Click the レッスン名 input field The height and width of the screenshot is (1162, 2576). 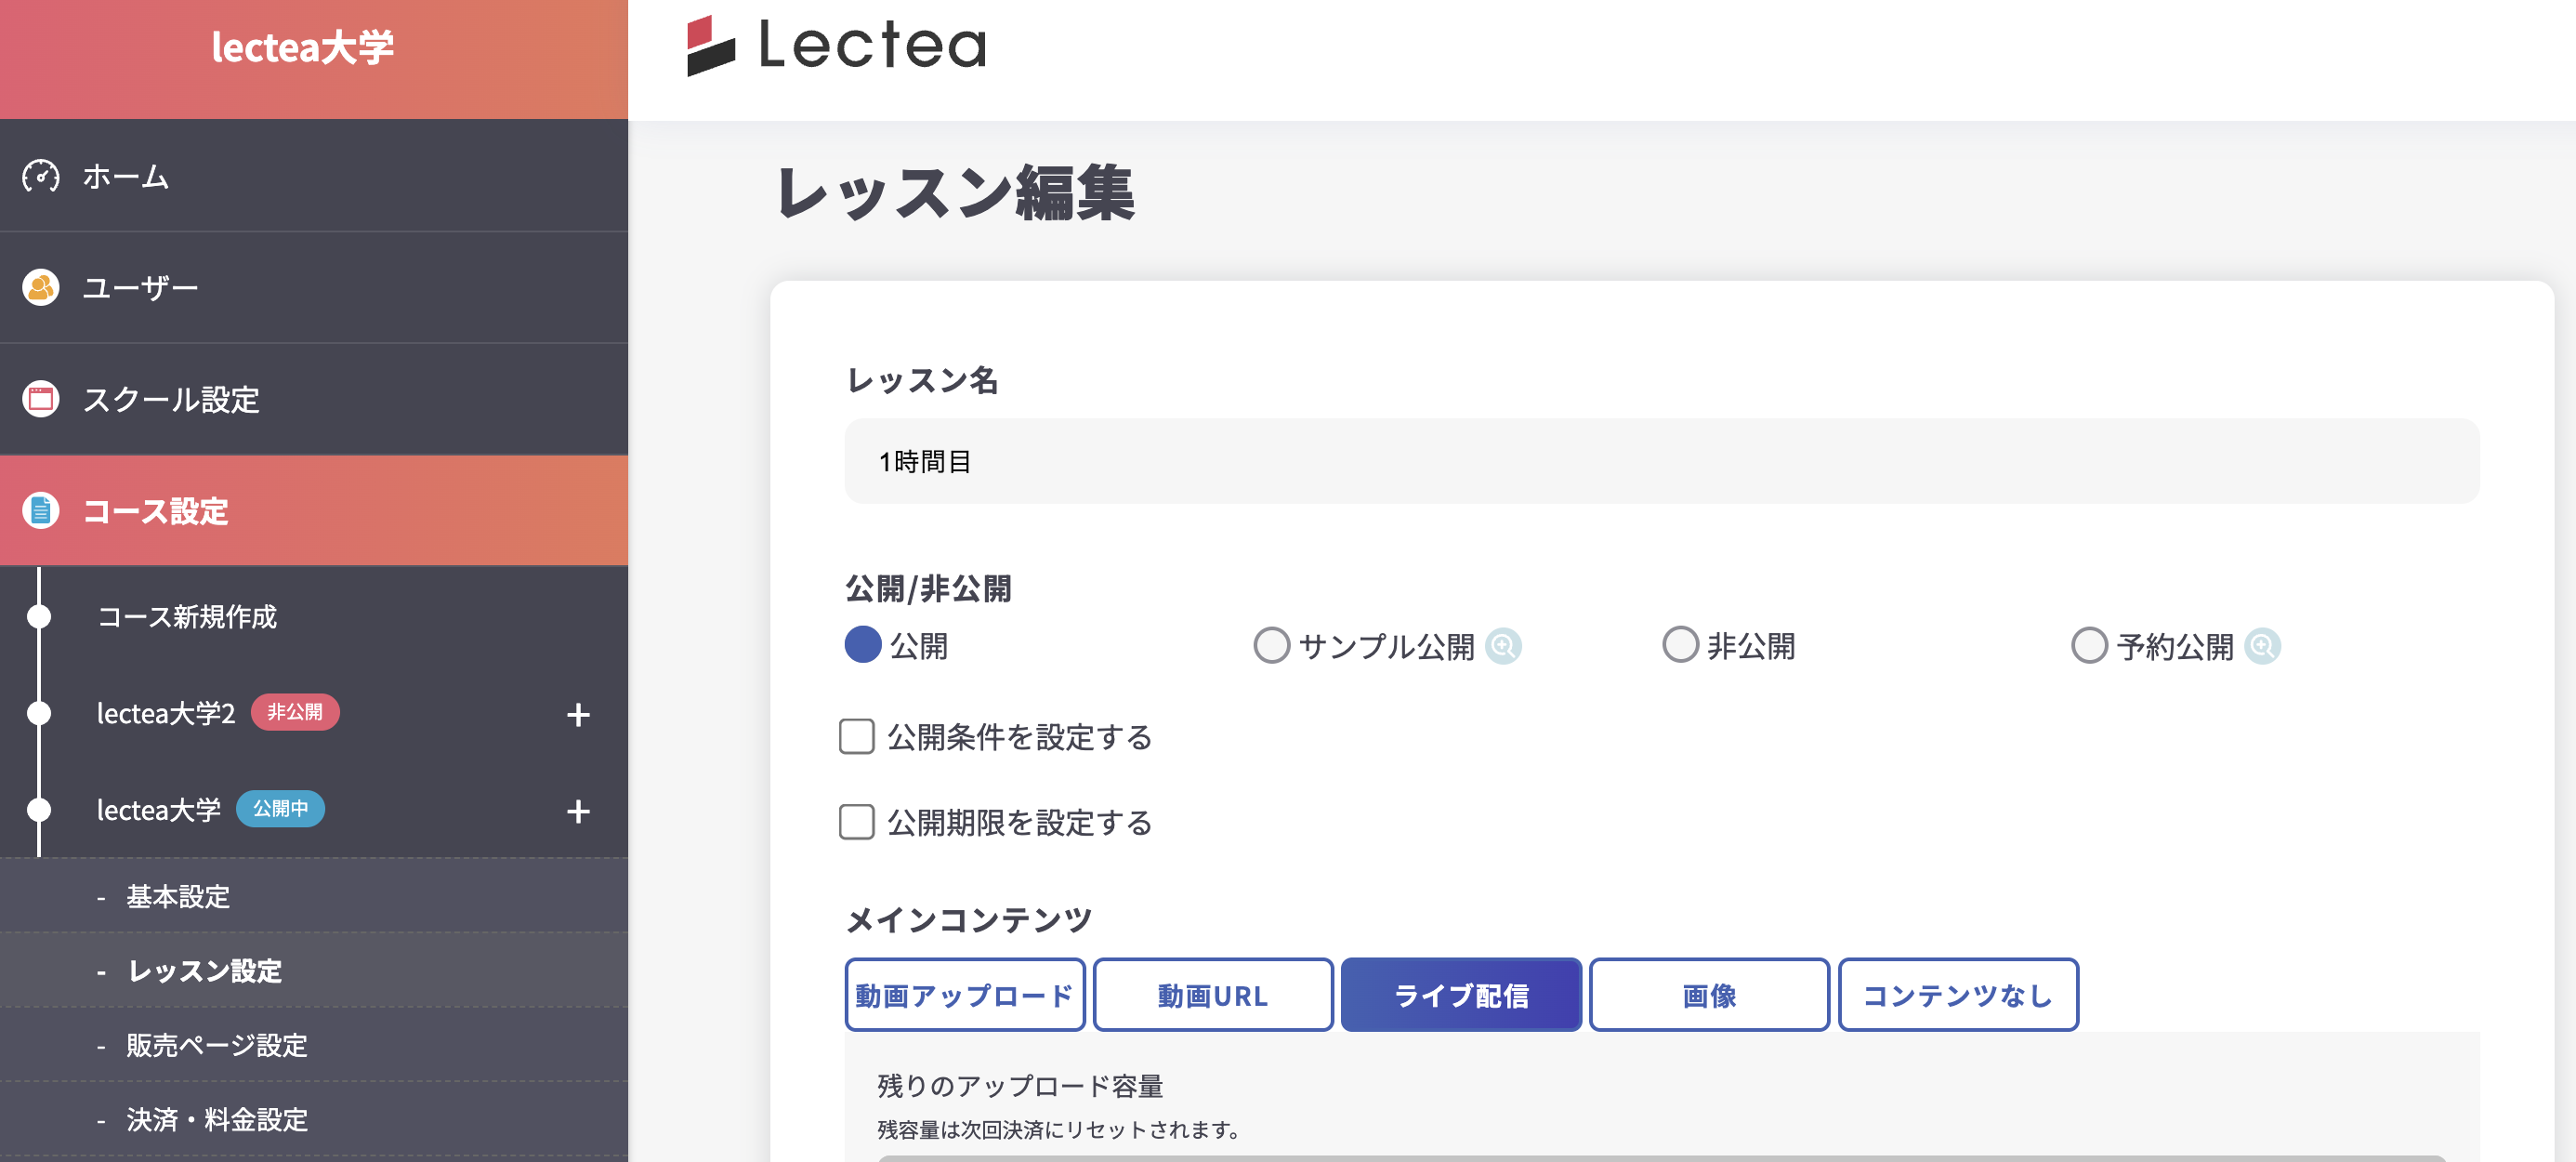[x=1661, y=461]
